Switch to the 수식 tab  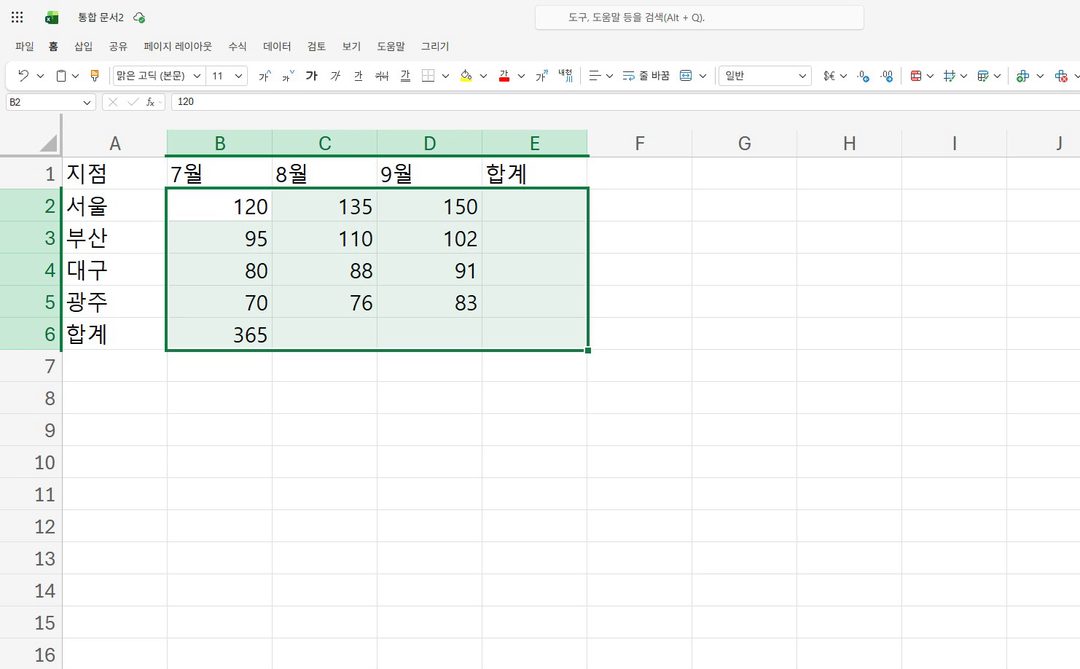tap(238, 46)
